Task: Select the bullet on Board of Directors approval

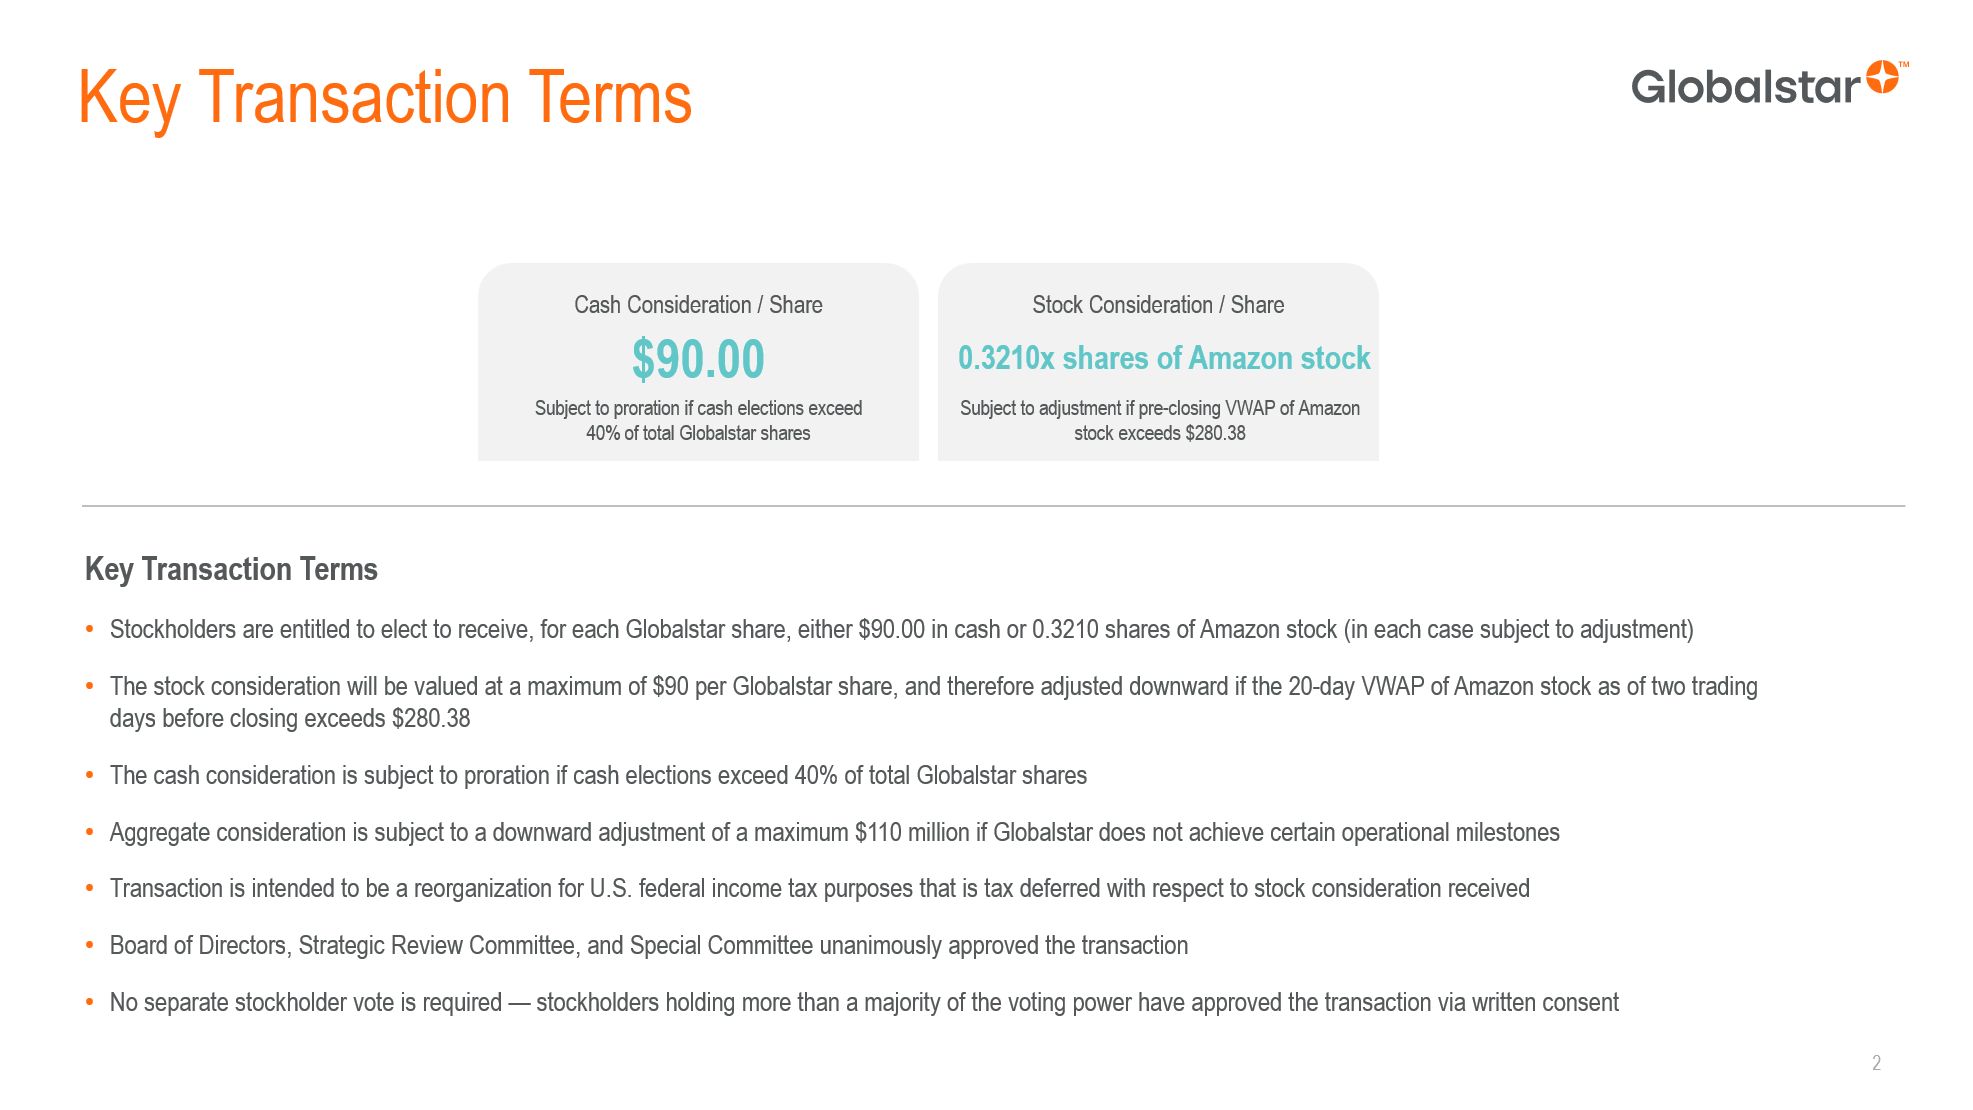Action: [649, 946]
